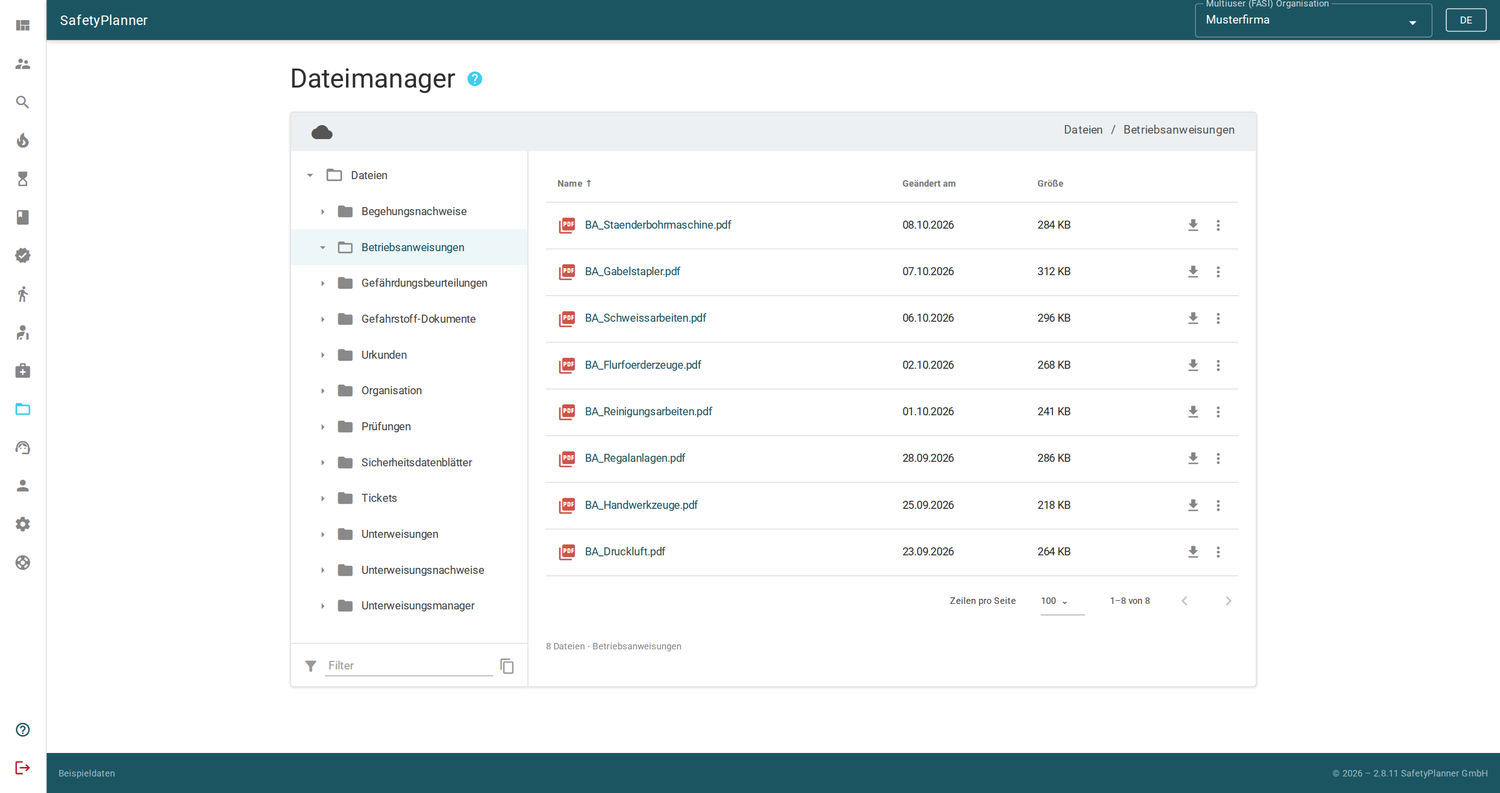
Task: Download BA_Schweissarbeiten.pdf
Action: point(1193,318)
